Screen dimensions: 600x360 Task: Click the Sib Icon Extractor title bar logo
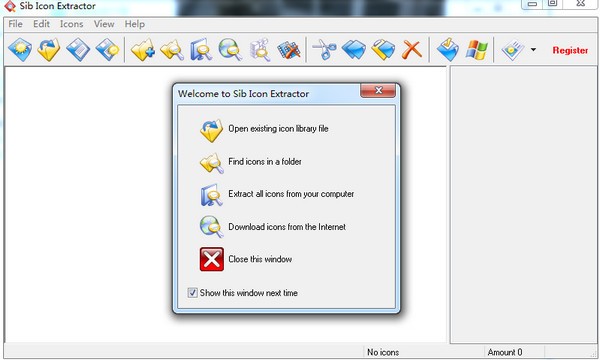[x=10, y=6]
